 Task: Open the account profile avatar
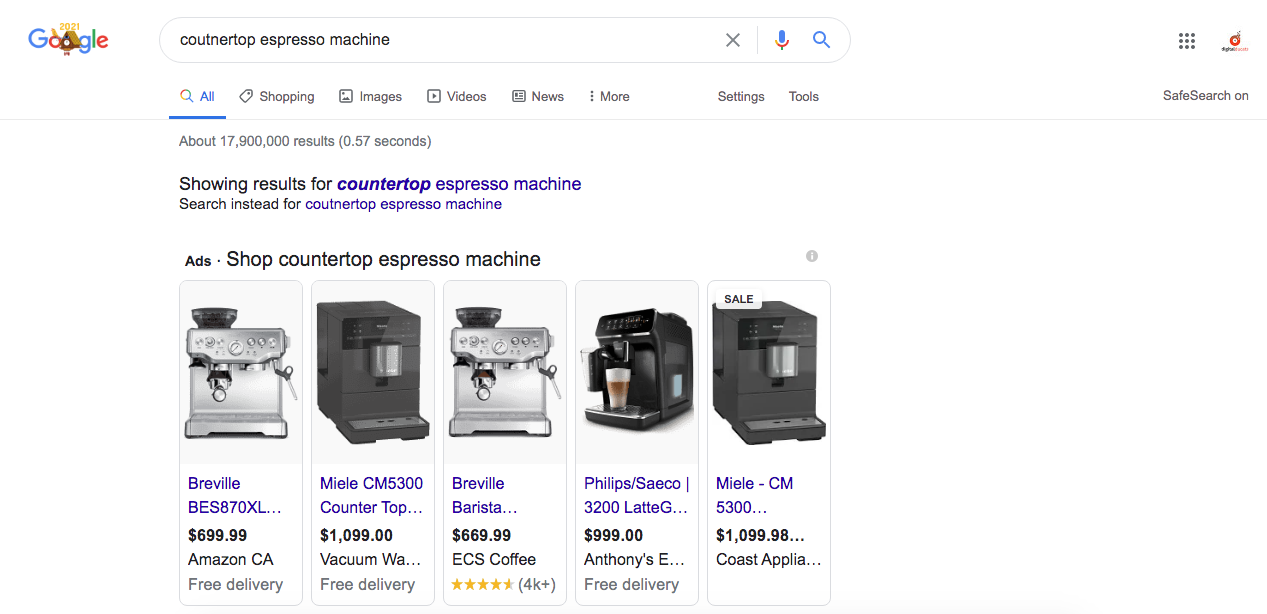(1234, 41)
